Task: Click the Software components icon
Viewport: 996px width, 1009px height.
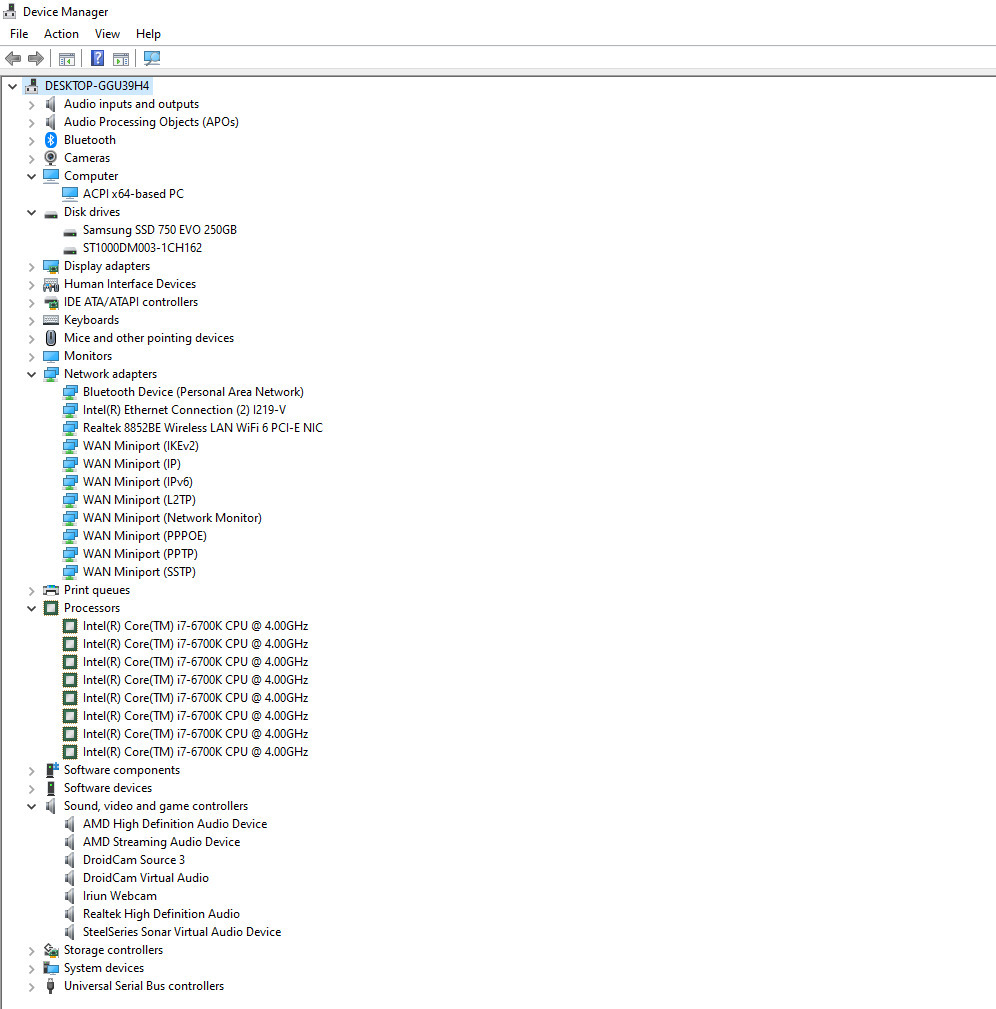Action: point(51,770)
